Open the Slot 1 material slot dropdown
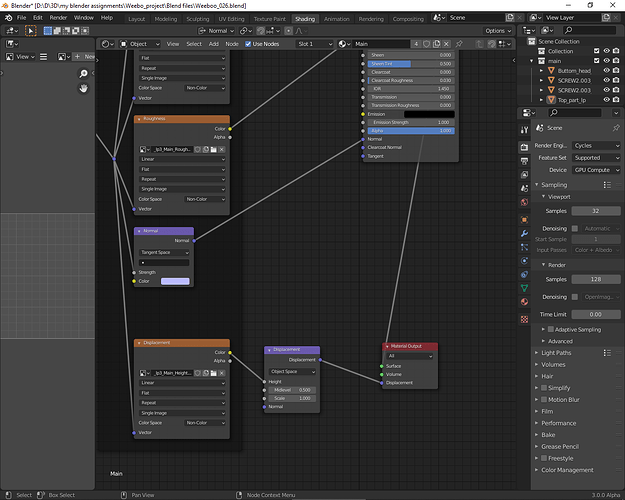 [x=314, y=44]
